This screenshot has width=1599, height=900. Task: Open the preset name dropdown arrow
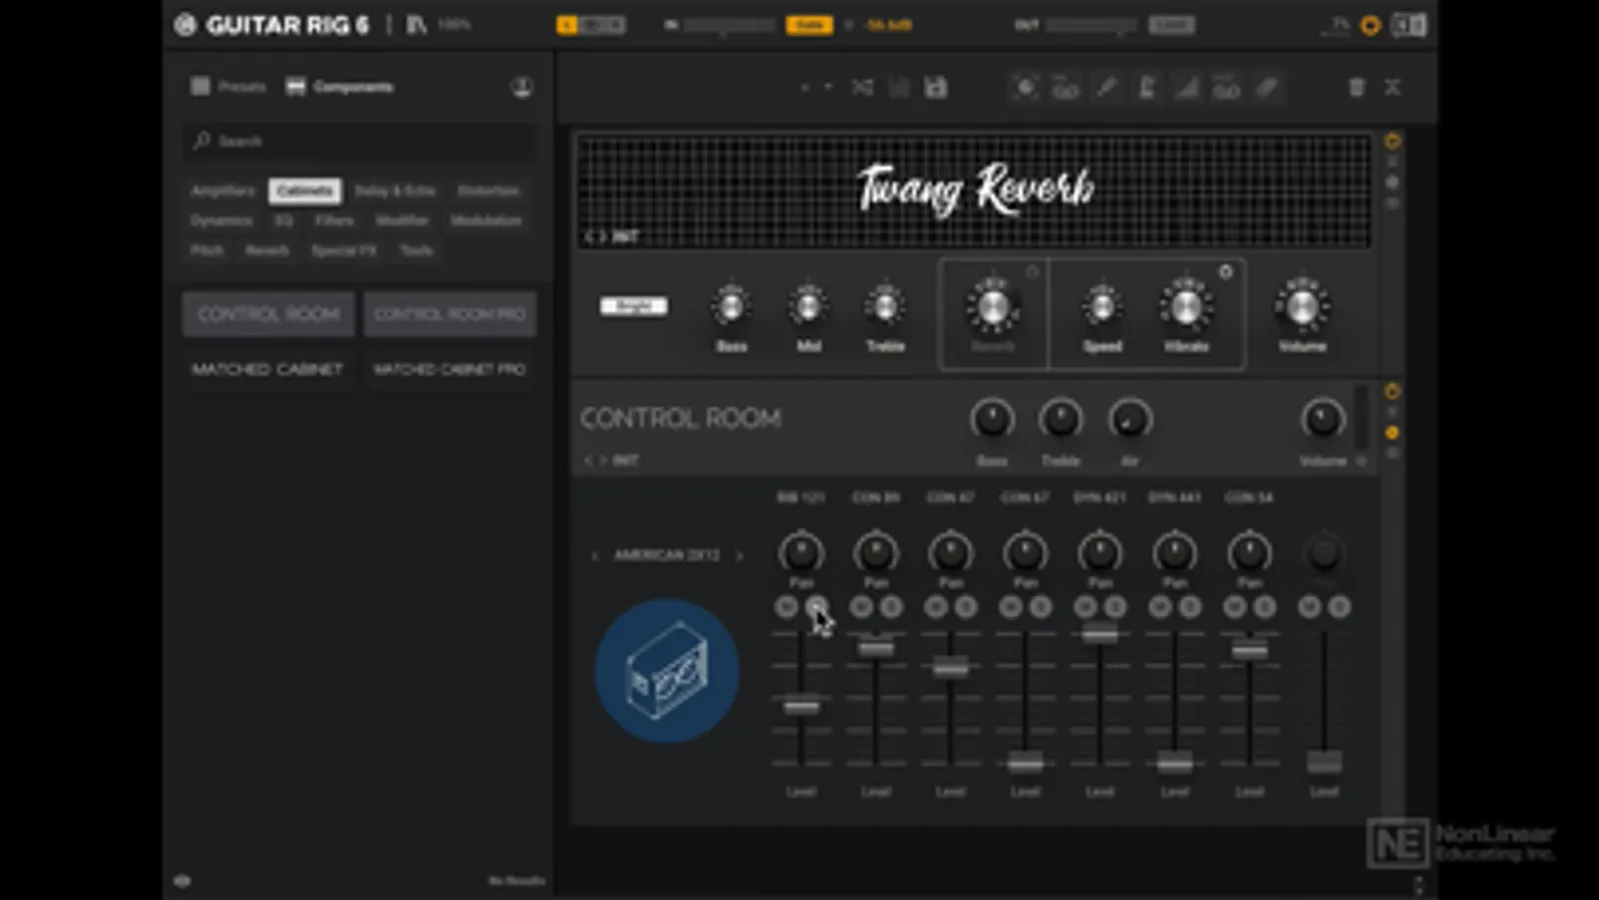pos(828,88)
